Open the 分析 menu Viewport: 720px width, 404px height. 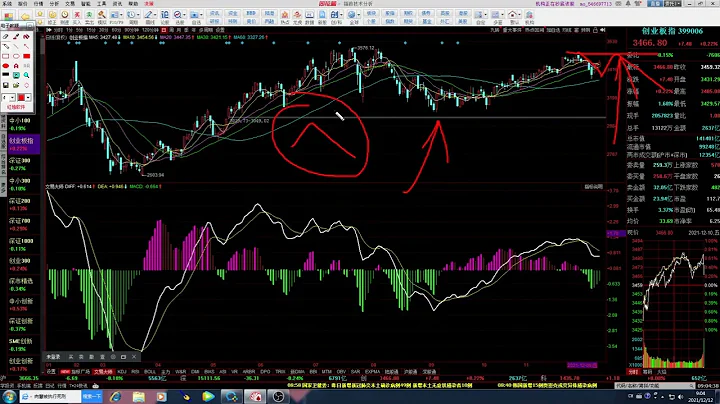54,4
